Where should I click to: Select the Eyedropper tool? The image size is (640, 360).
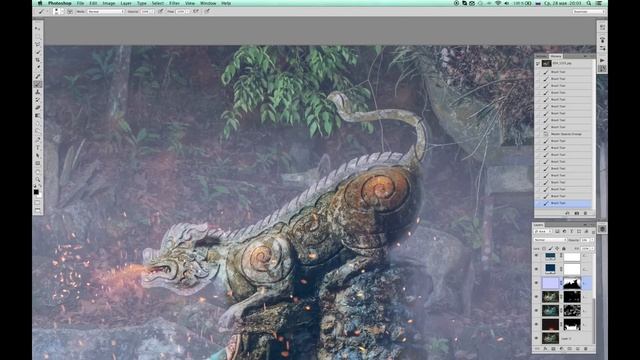[38, 68]
